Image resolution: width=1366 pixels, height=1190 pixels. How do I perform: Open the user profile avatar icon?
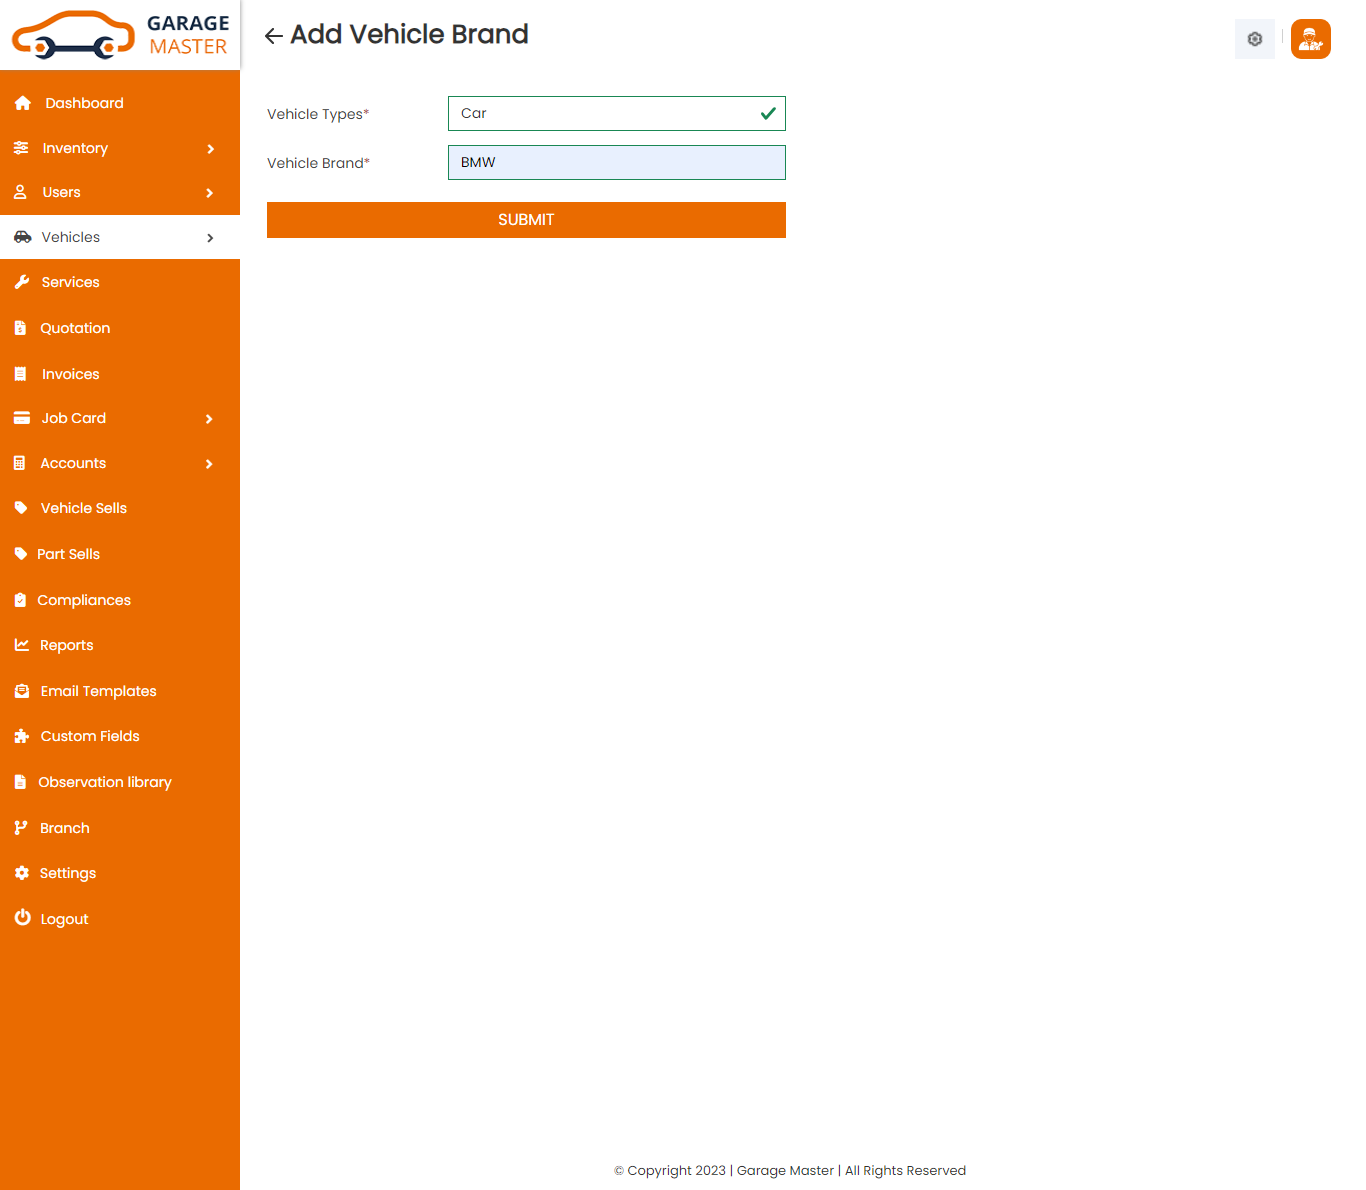point(1310,39)
